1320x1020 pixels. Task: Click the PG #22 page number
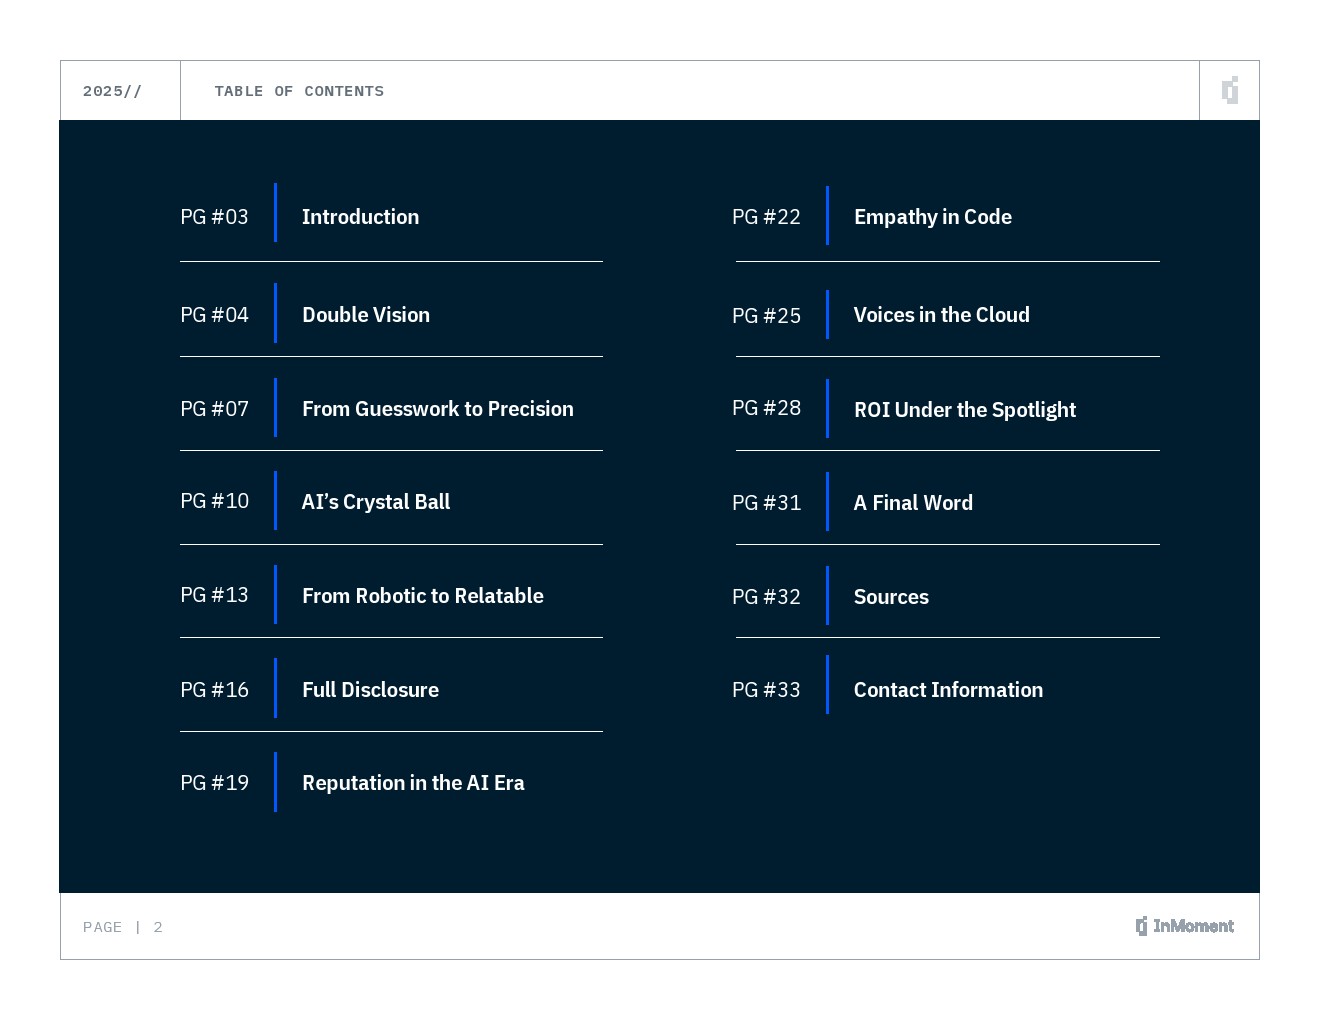coord(766,217)
